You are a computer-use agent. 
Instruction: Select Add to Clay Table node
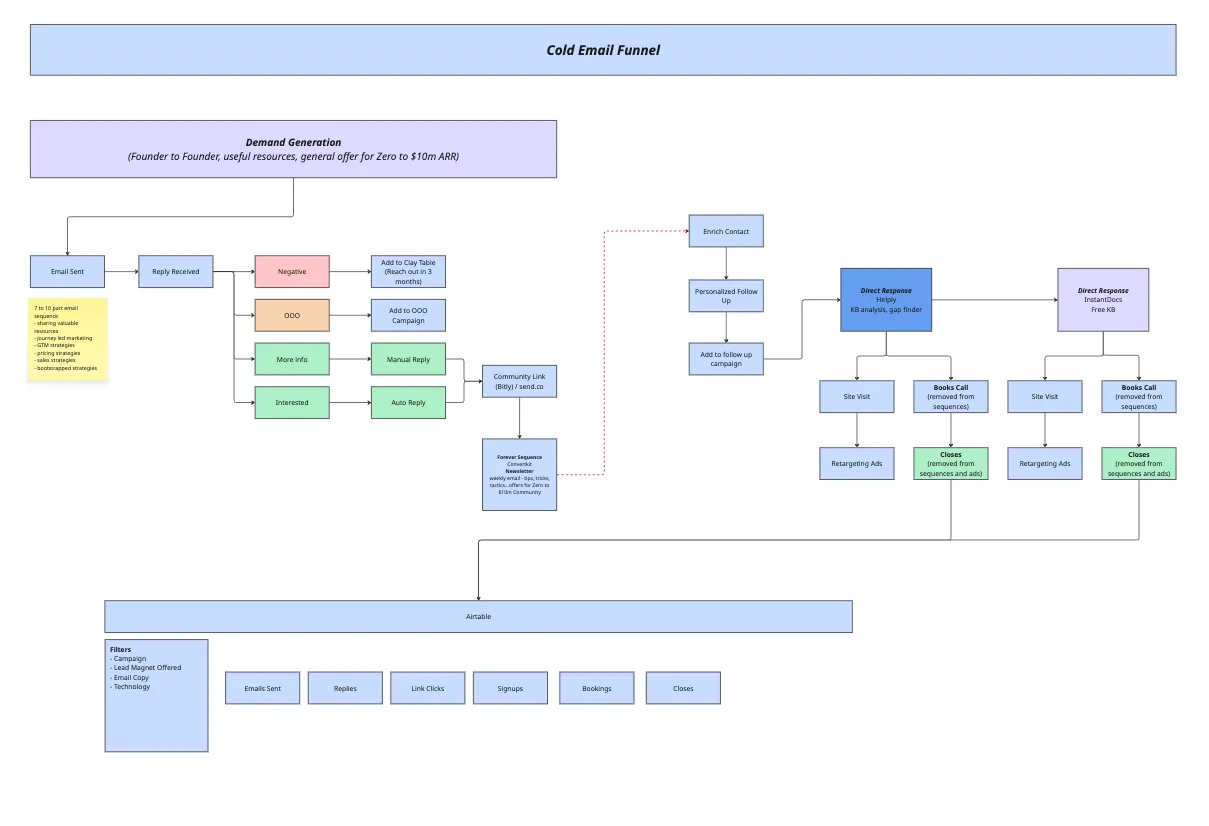coord(408,272)
